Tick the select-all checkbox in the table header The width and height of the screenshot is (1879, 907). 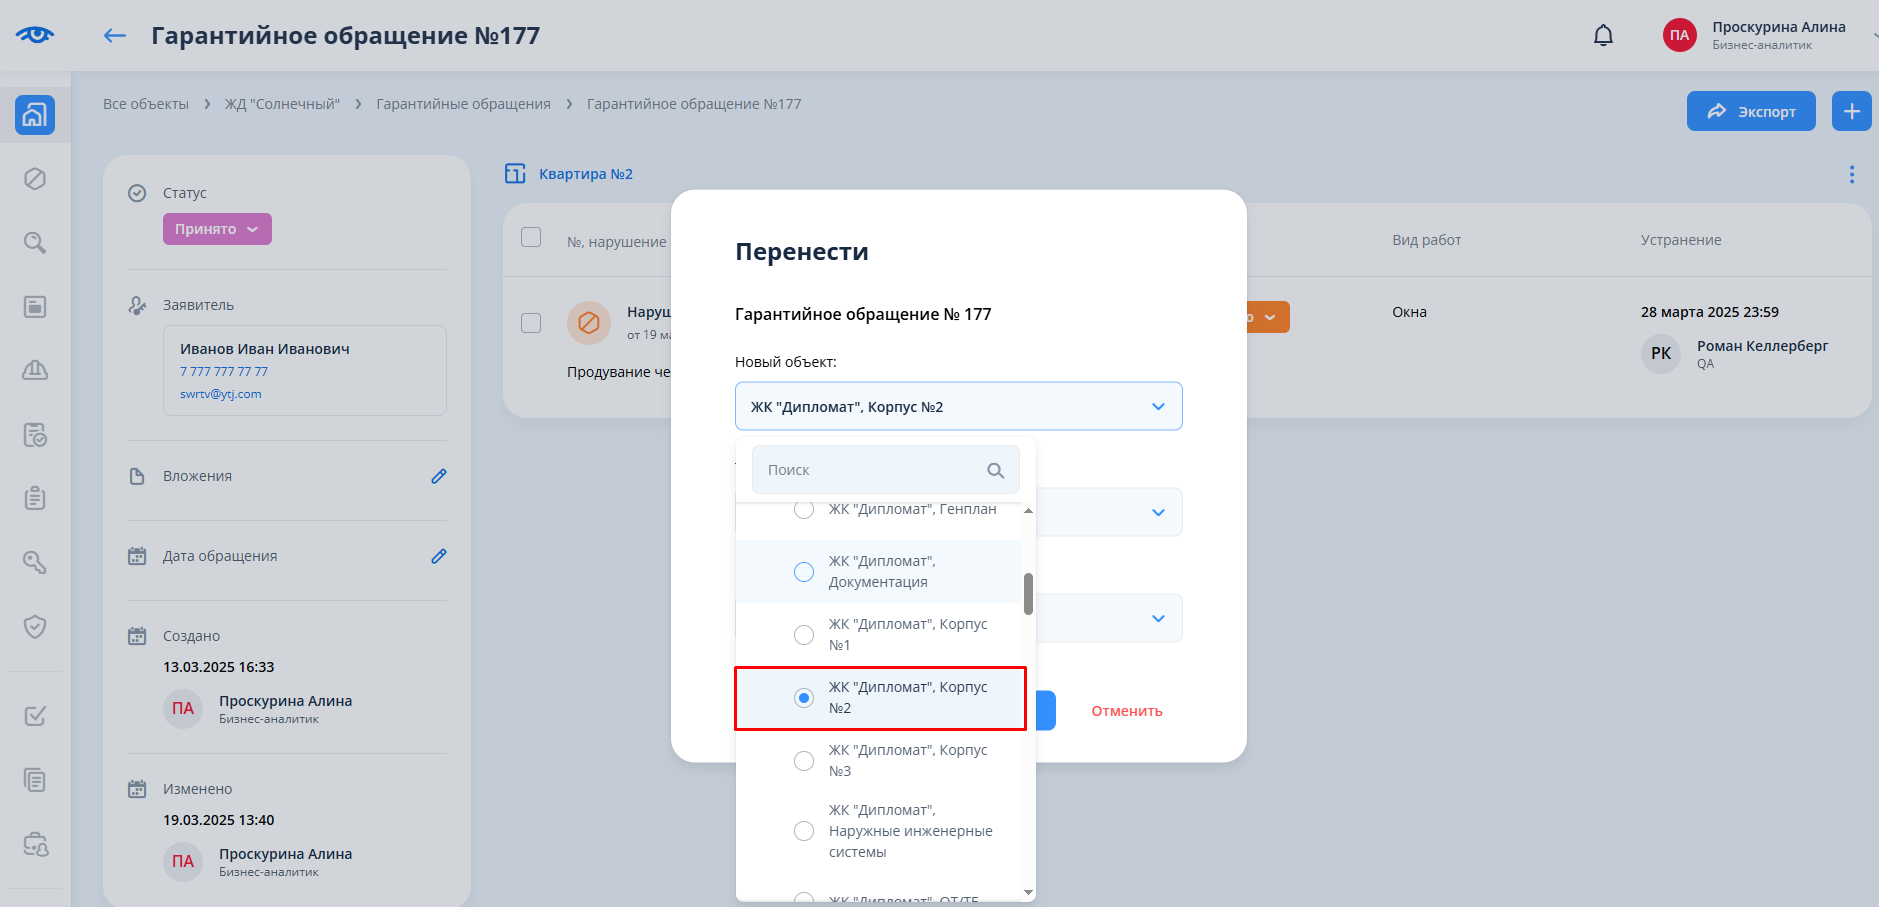click(x=531, y=238)
